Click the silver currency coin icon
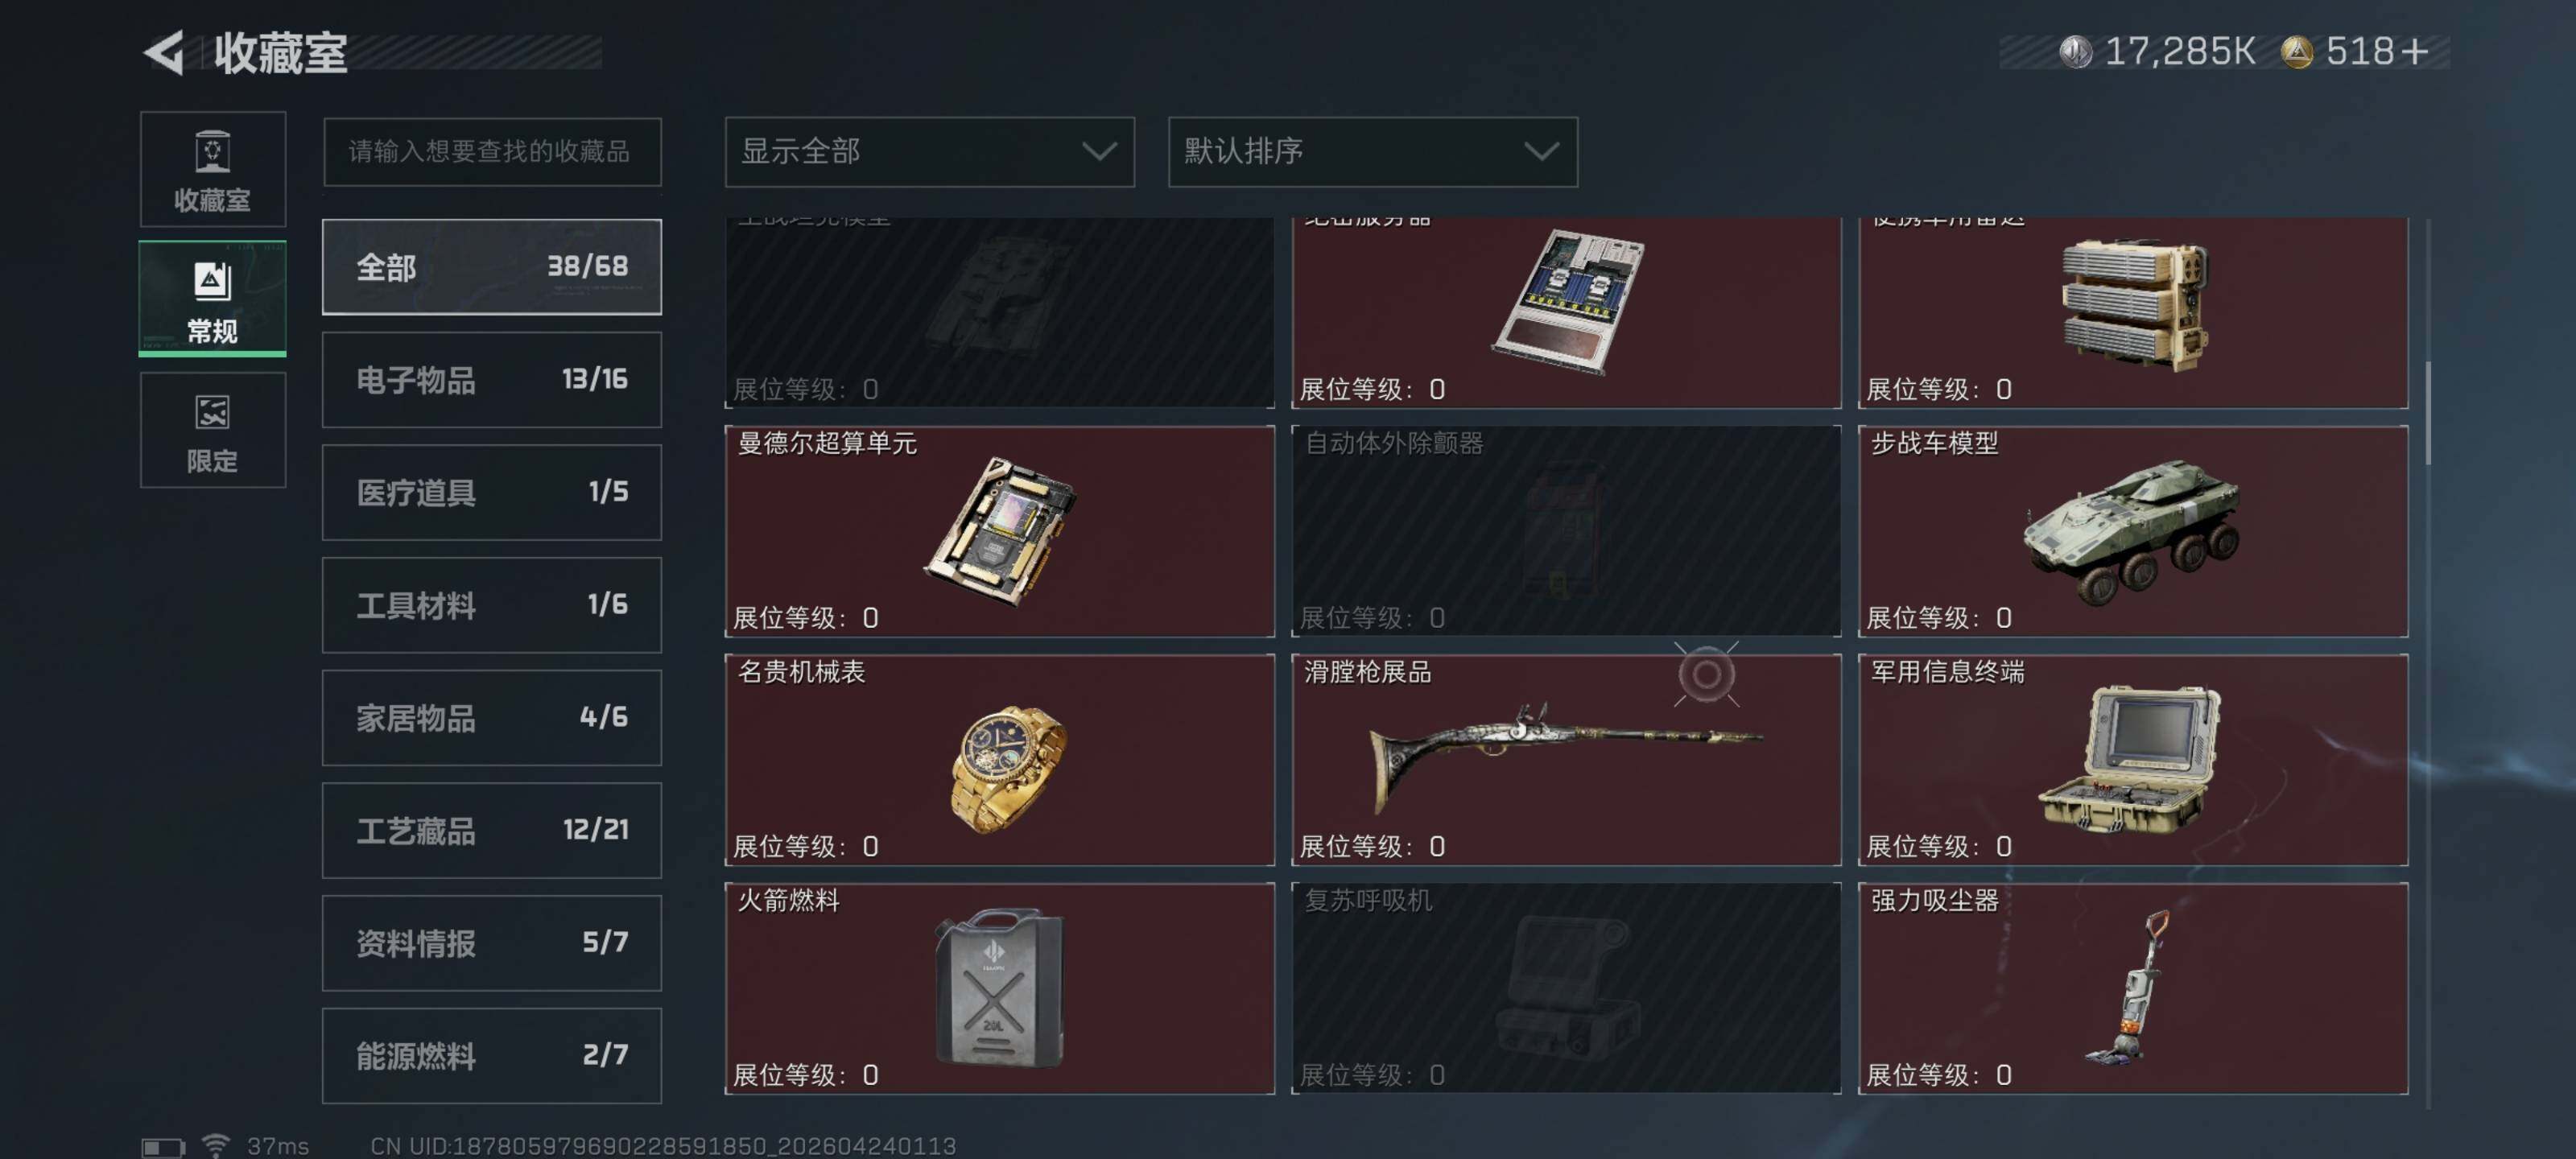 (2075, 52)
